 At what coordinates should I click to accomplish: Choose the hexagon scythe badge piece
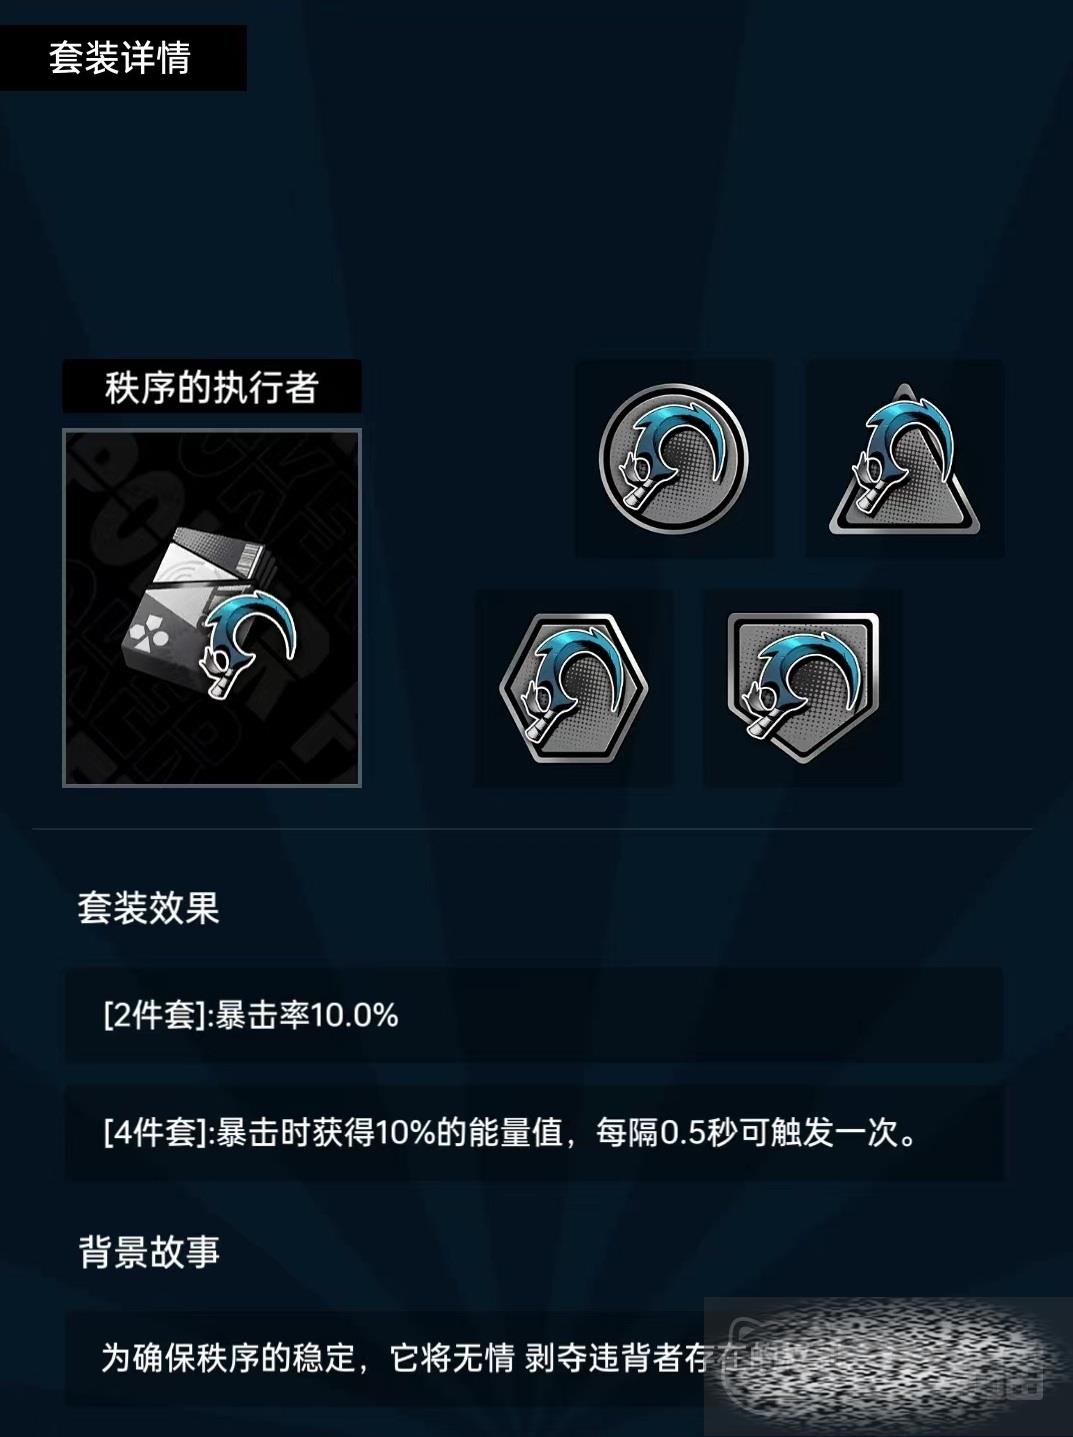(x=573, y=688)
